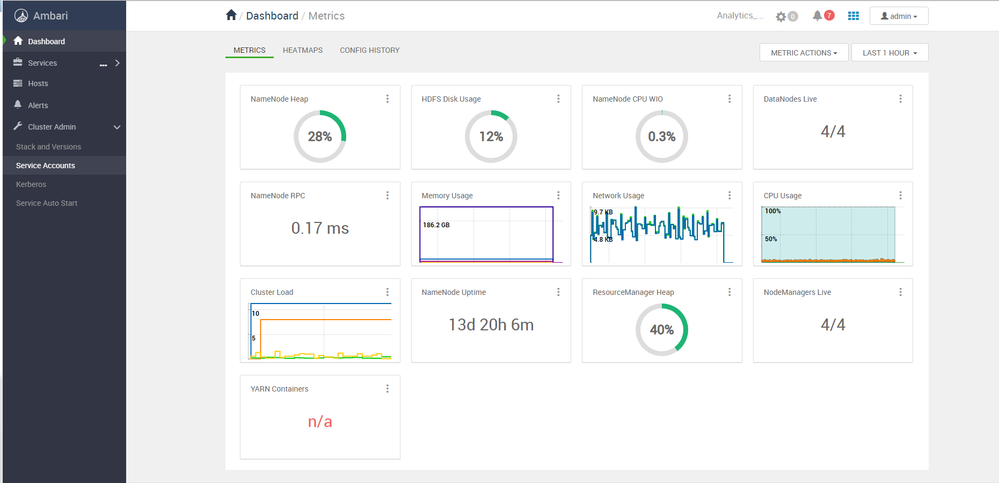
Task: Switch to the Heatmaps tab
Action: point(303,50)
